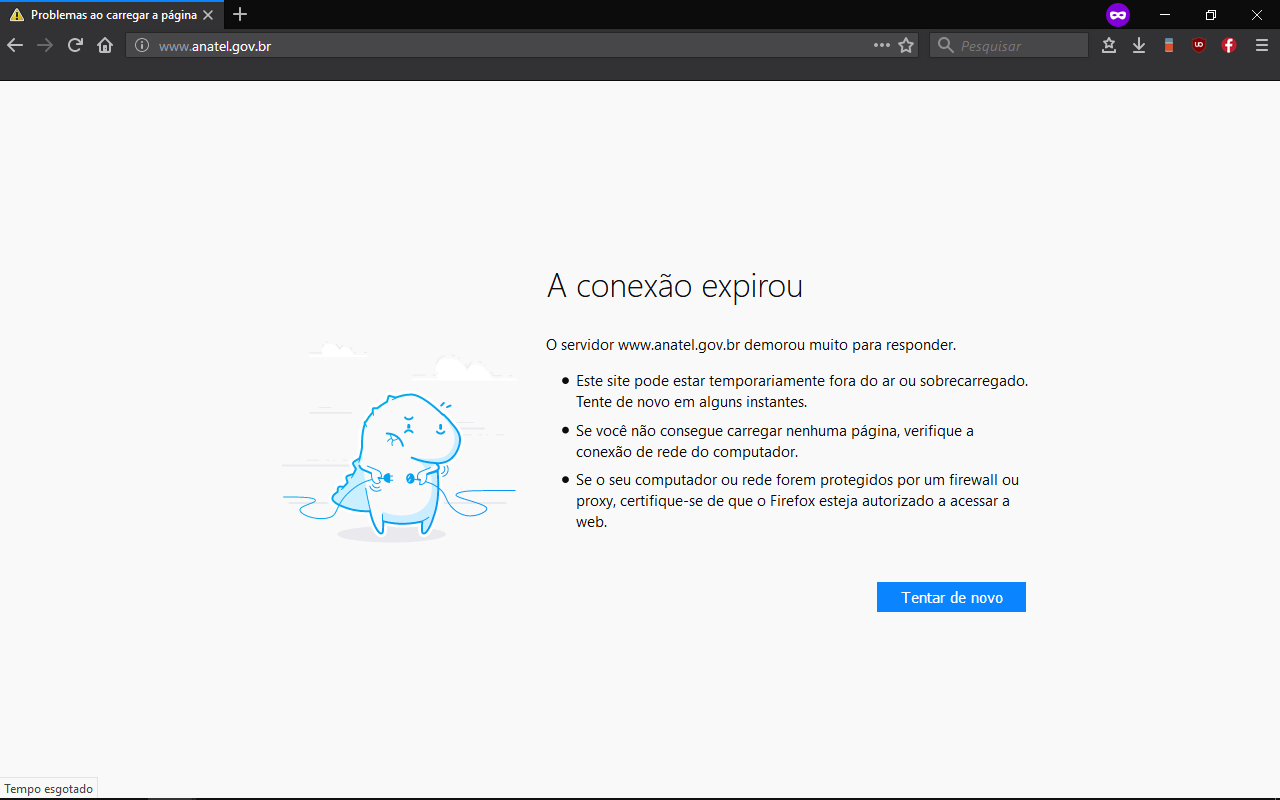The width and height of the screenshot is (1280, 800).
Task: Click the magnifier icon in the search box
Action: pos(945,45)
